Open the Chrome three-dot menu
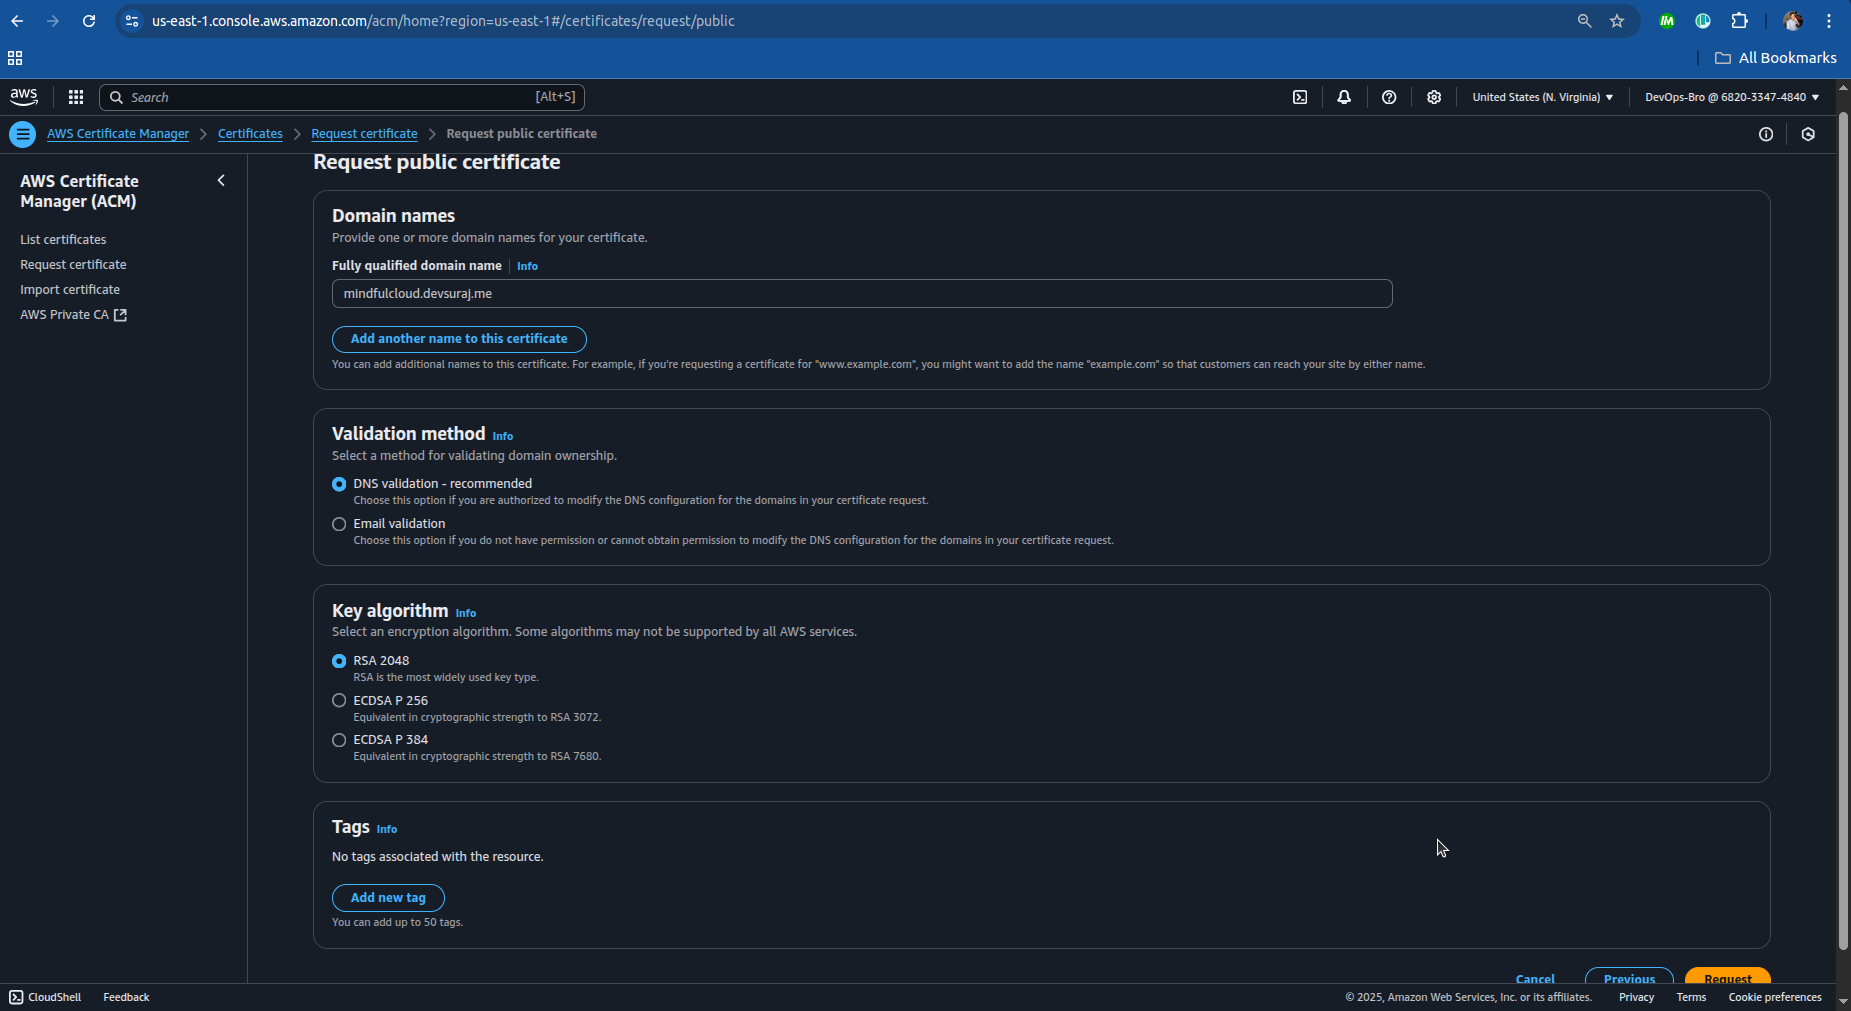The height and width of the screenshot is (1011, 1851). (1829, 21)
